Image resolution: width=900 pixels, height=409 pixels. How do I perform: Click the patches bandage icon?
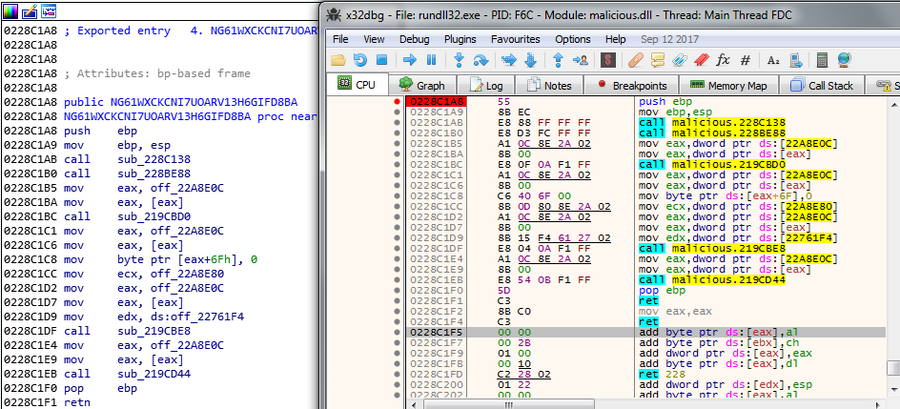coord(634,60)
